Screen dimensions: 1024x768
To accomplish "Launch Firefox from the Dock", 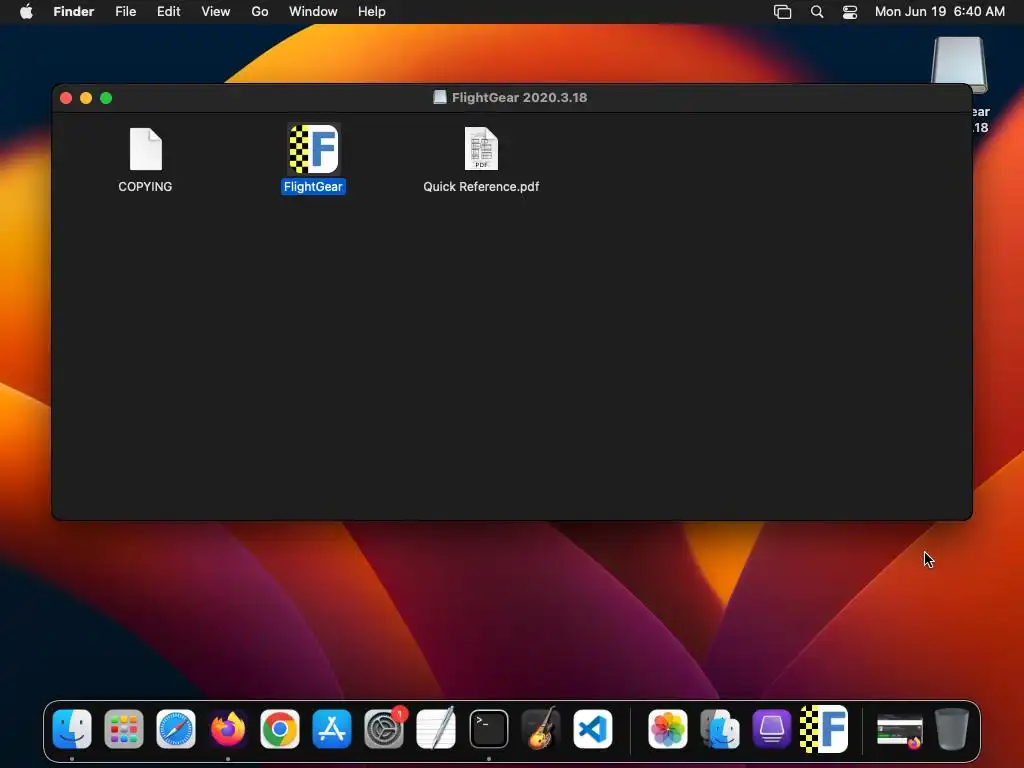I will [x=228, y=729].
